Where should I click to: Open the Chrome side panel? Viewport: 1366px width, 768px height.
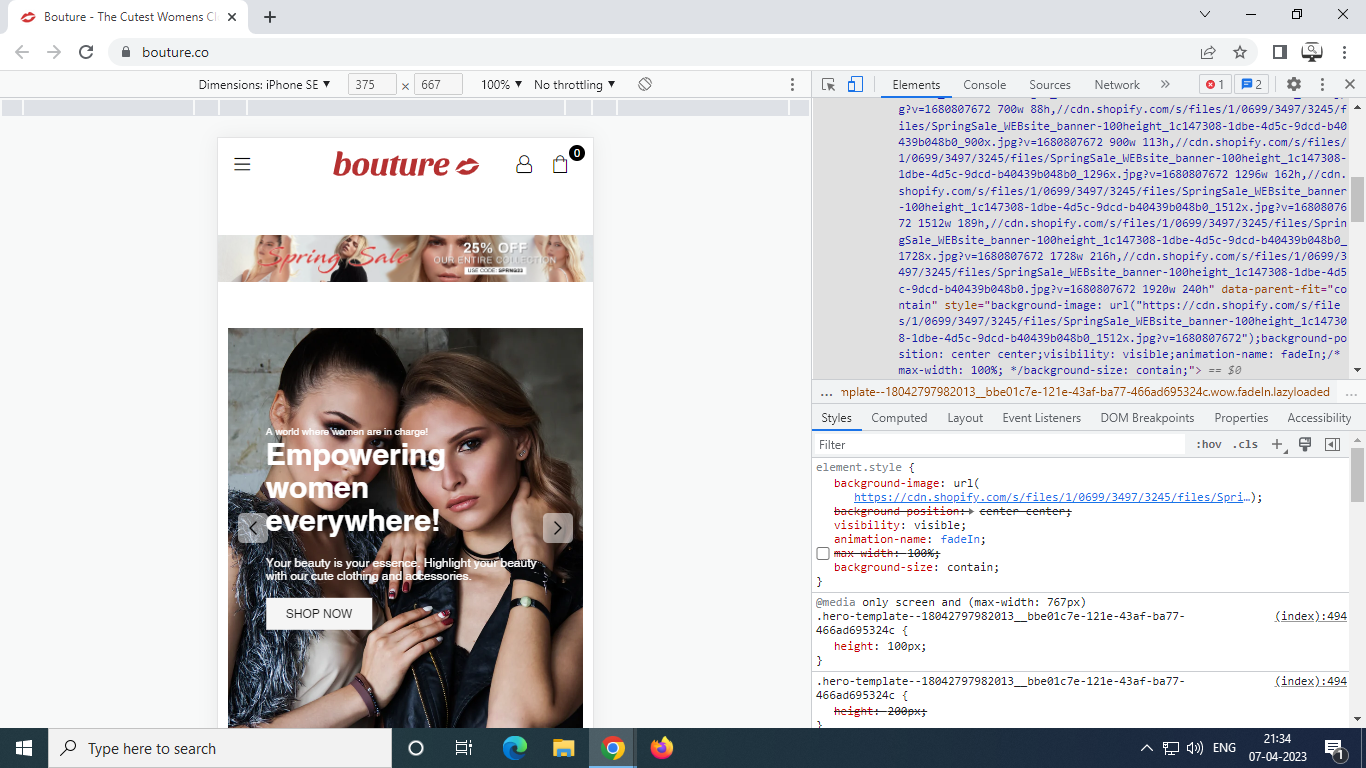click(1279, 52)
